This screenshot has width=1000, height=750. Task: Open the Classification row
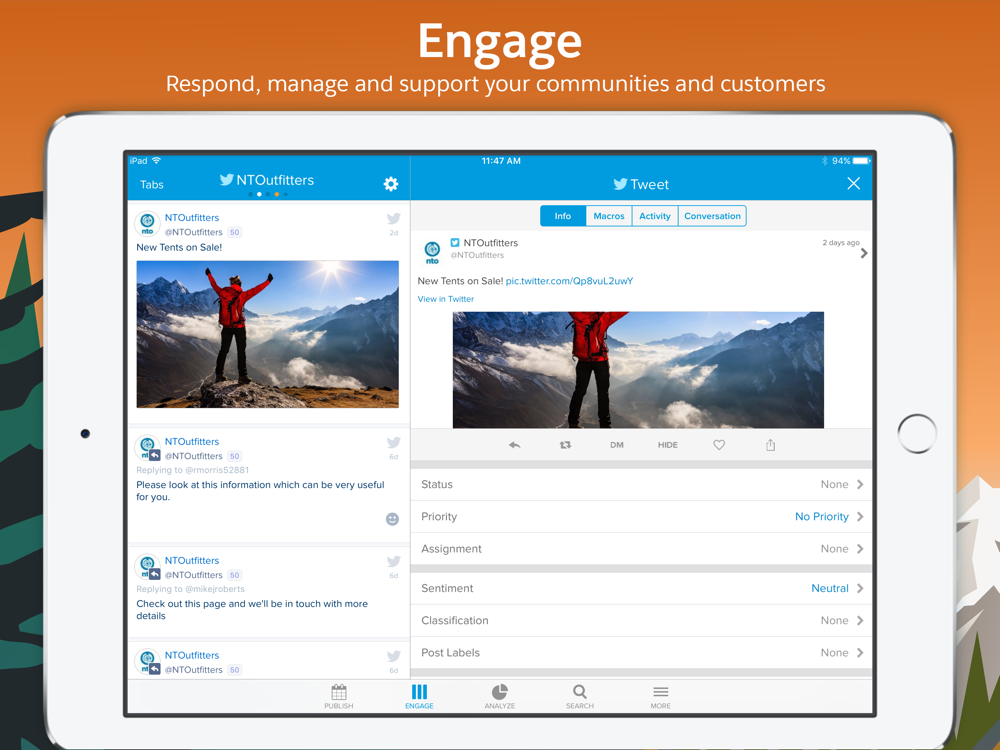click(x=641, y=621)
